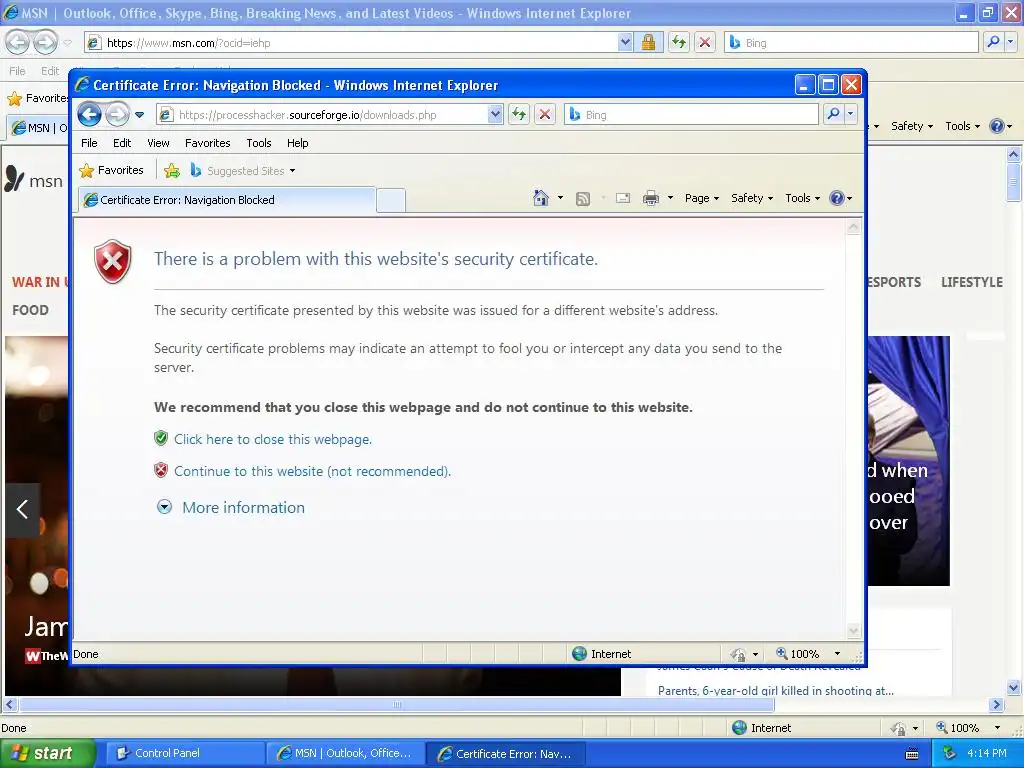Add to Favorites bar icon
The image size is (1024, 768).
[x=172, y=171]
